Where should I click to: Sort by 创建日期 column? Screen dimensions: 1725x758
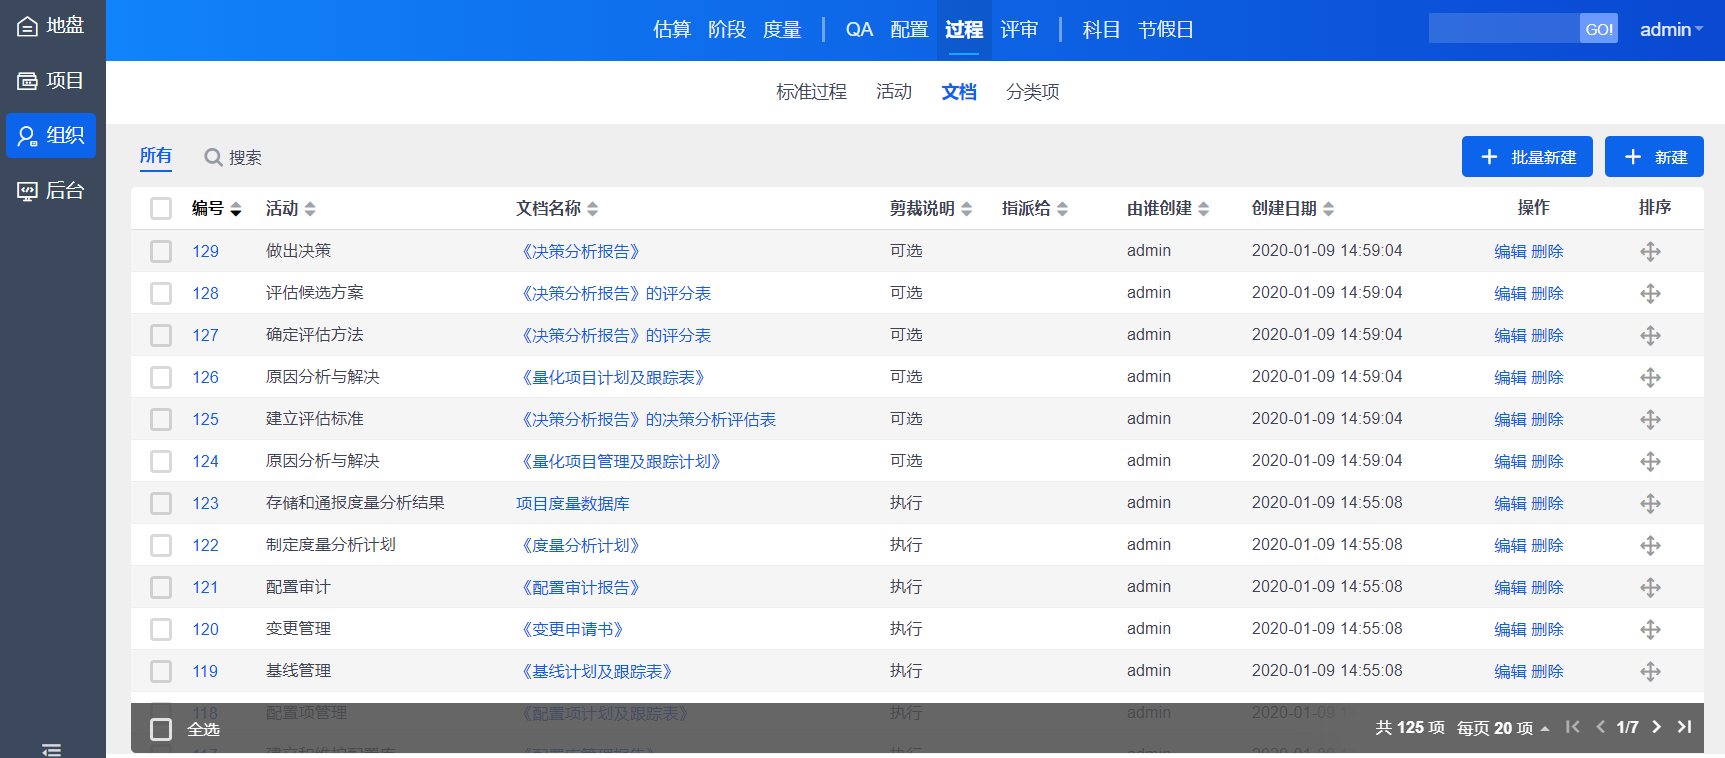(1293, 208)
